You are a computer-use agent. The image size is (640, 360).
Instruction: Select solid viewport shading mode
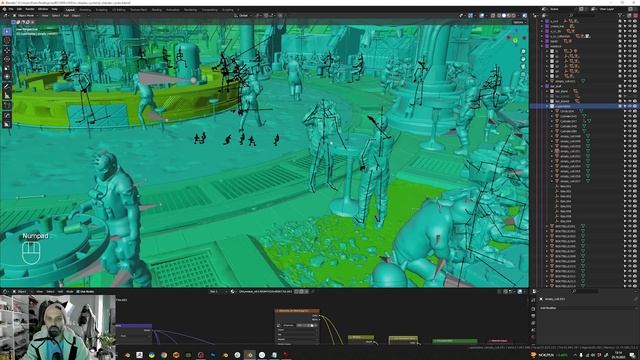click(504, 16)
